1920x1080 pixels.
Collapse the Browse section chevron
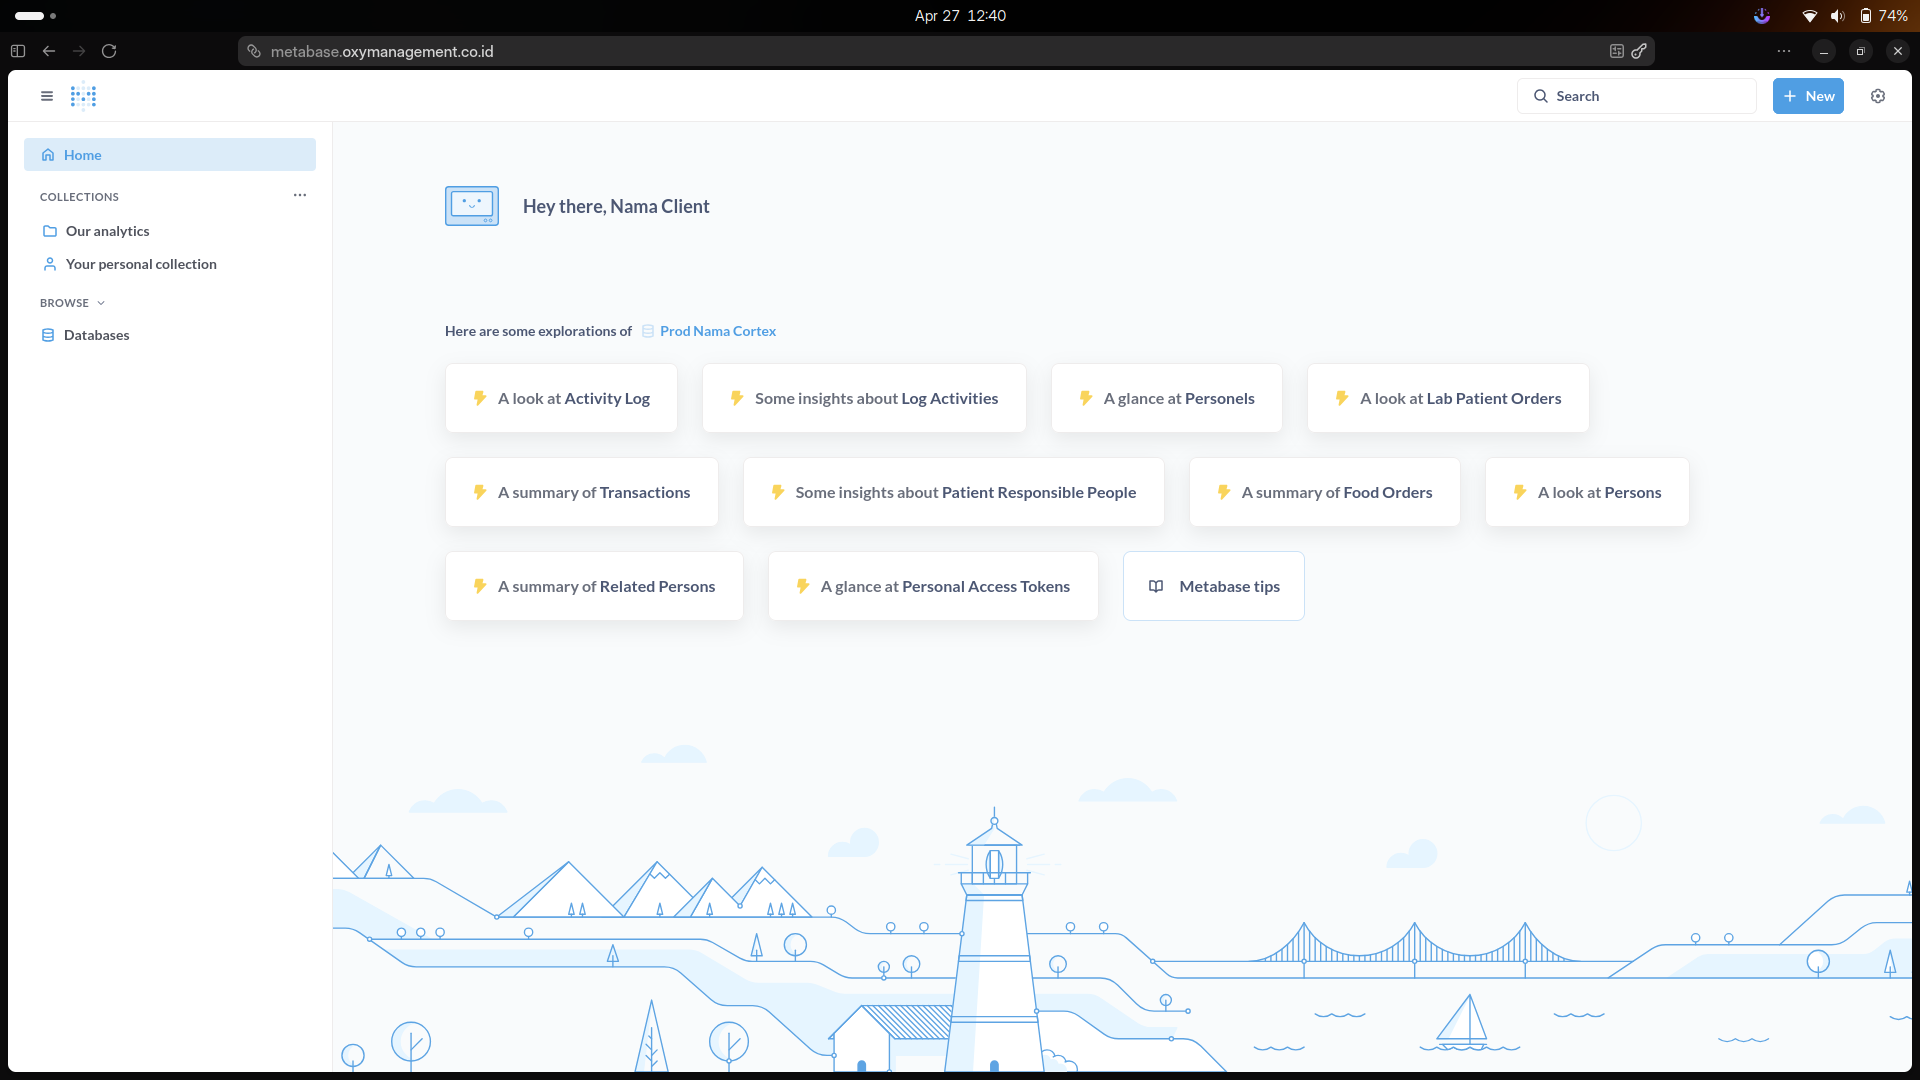101,303
